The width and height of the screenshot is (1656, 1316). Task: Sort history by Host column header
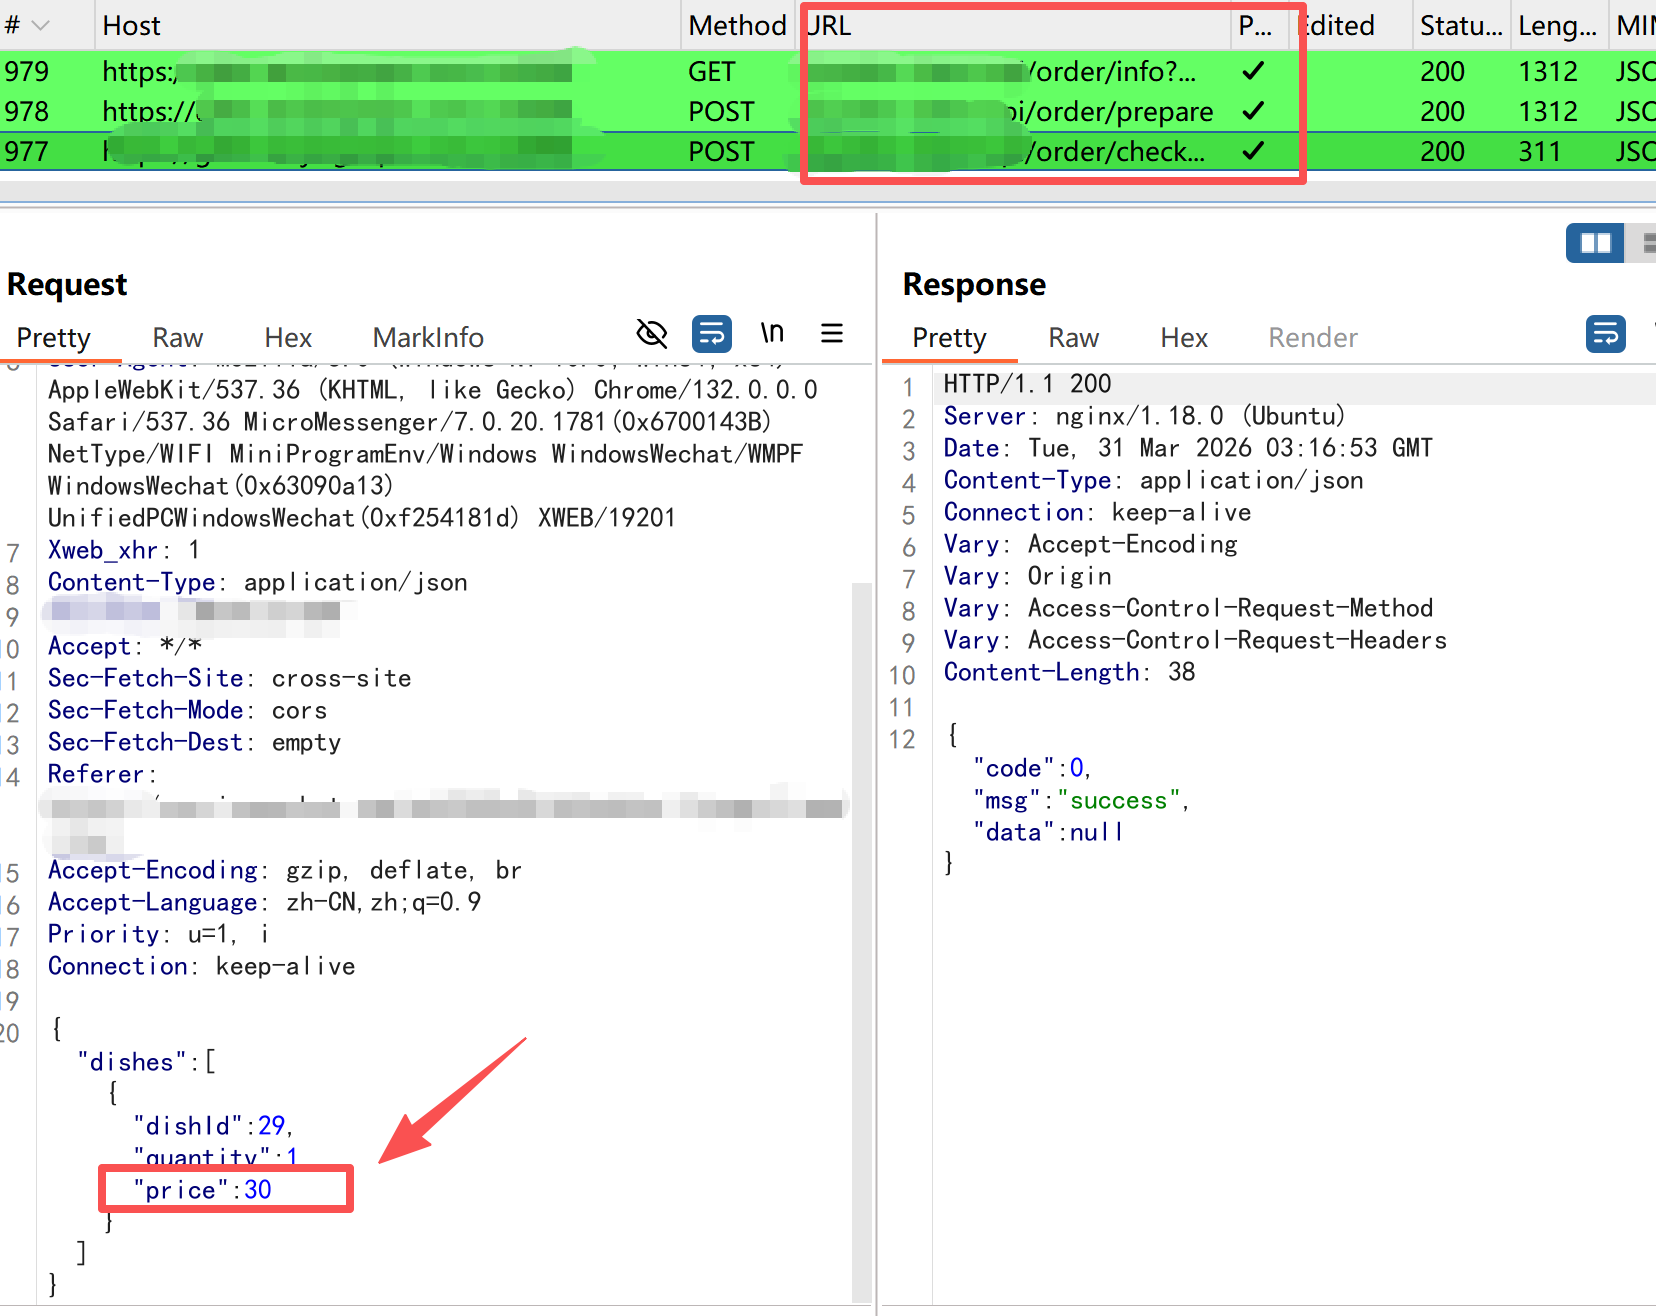coord(131,25)
